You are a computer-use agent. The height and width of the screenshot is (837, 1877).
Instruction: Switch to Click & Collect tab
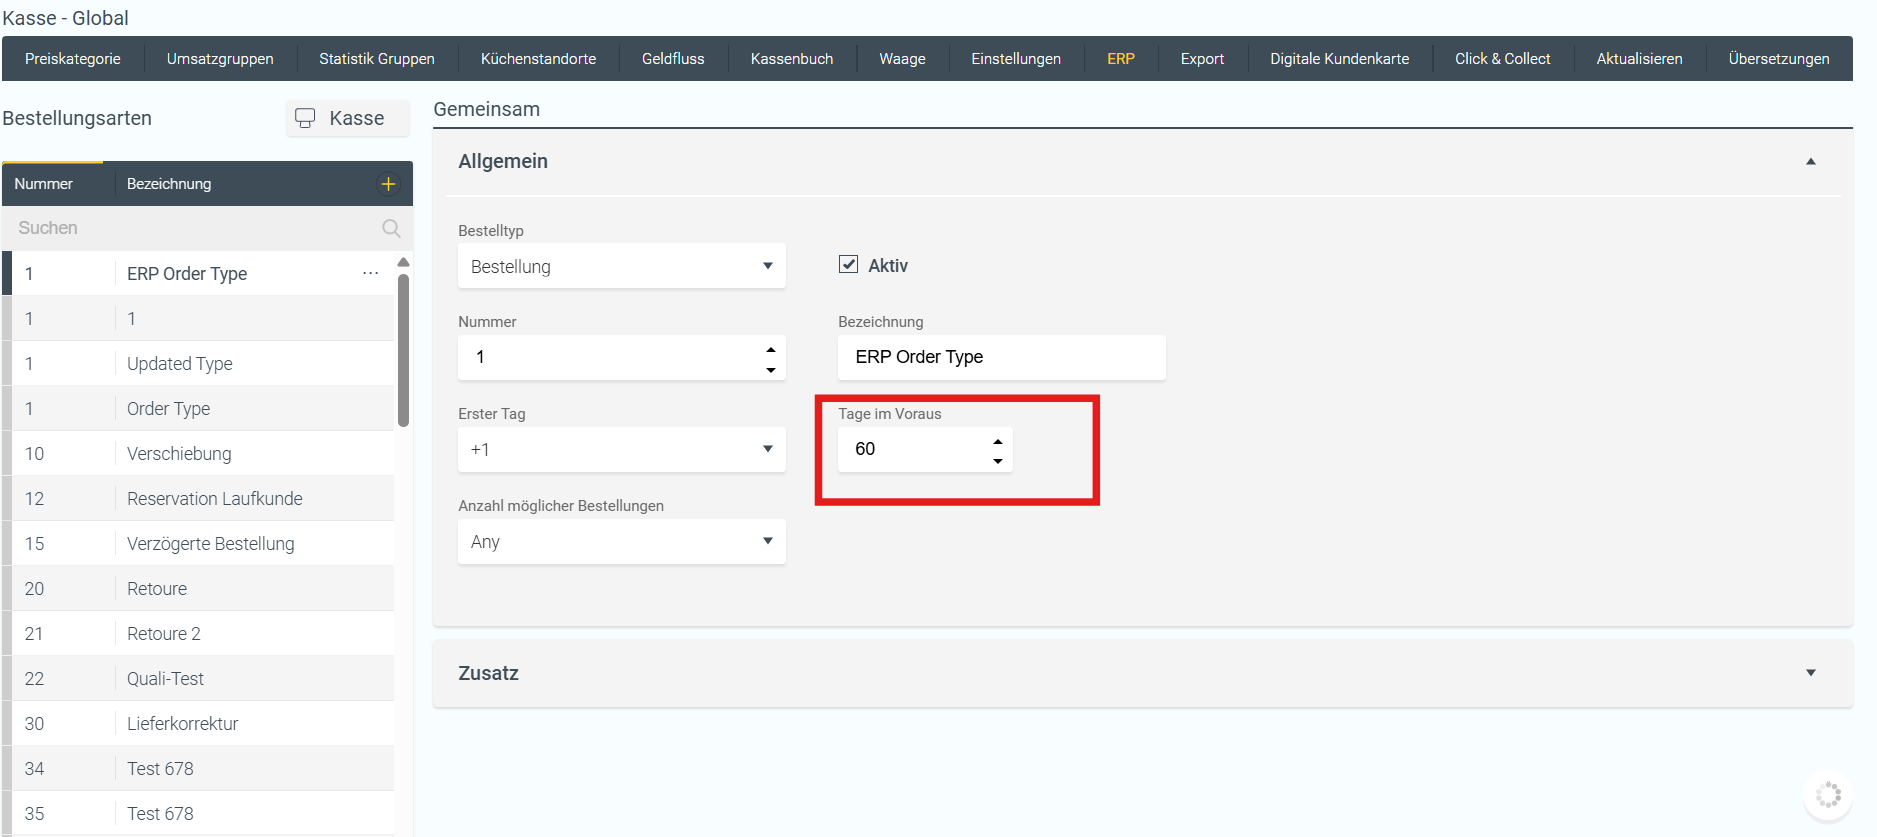(1503, 59)
